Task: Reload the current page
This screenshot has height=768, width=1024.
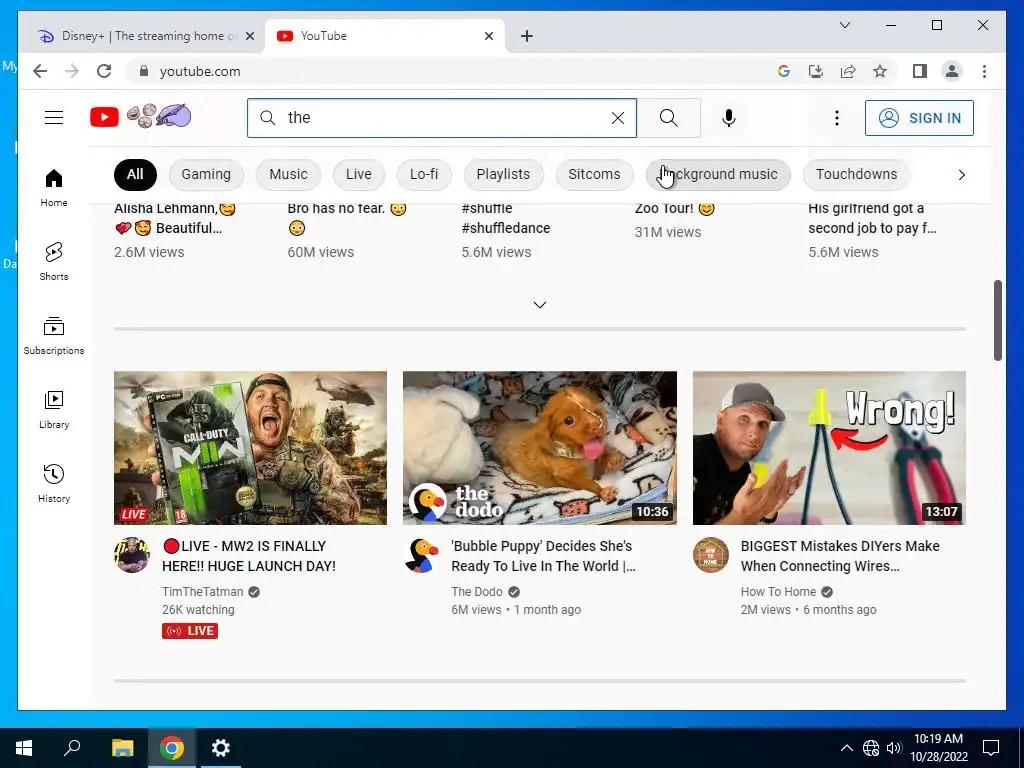Action: point(104,71)
